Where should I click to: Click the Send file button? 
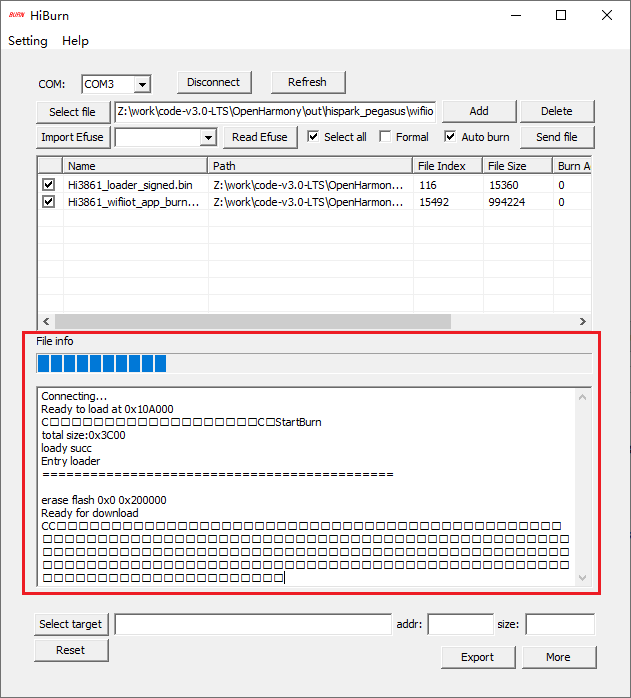coord(557,137)
